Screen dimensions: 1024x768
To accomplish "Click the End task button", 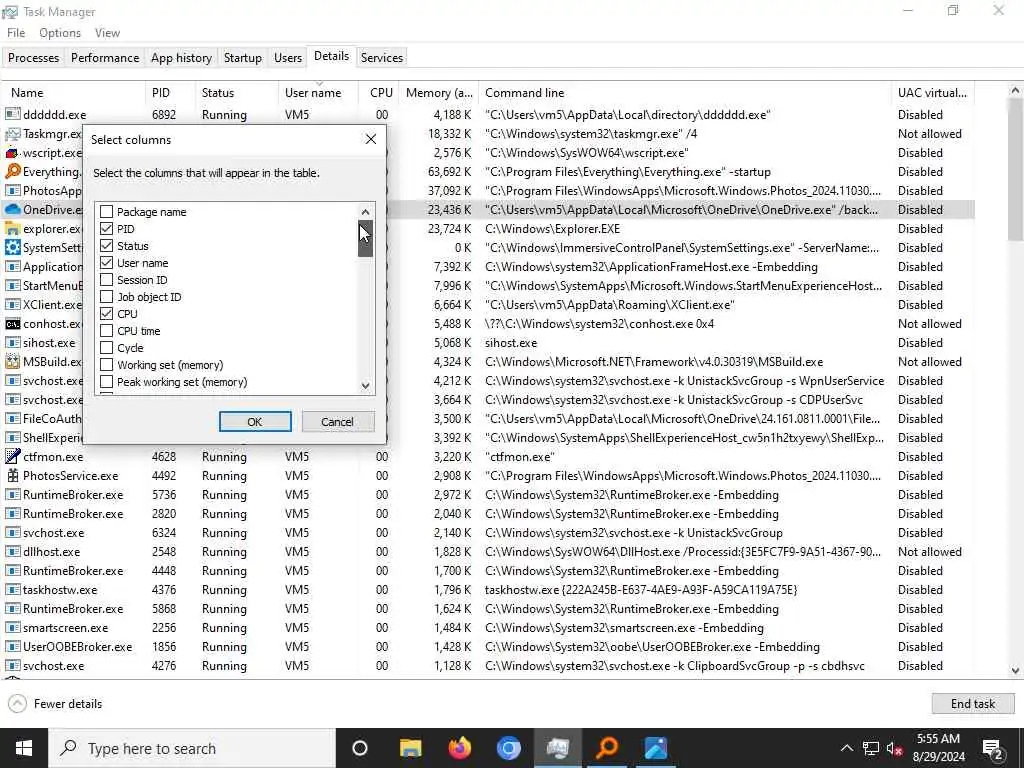I will point(972,703).
